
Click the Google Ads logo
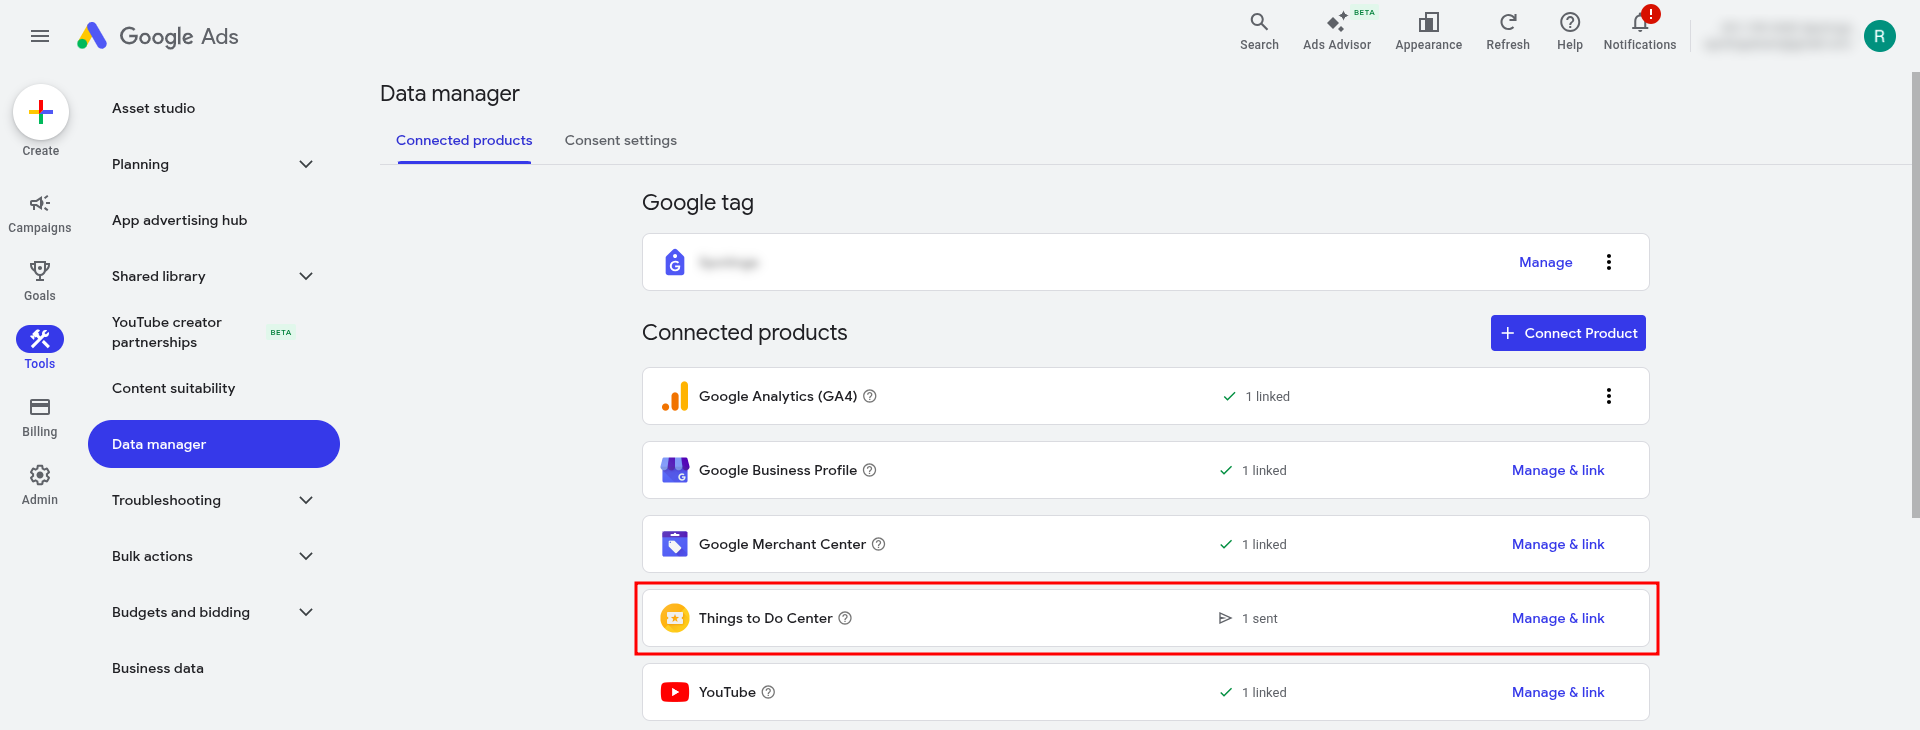pos(158,36)
